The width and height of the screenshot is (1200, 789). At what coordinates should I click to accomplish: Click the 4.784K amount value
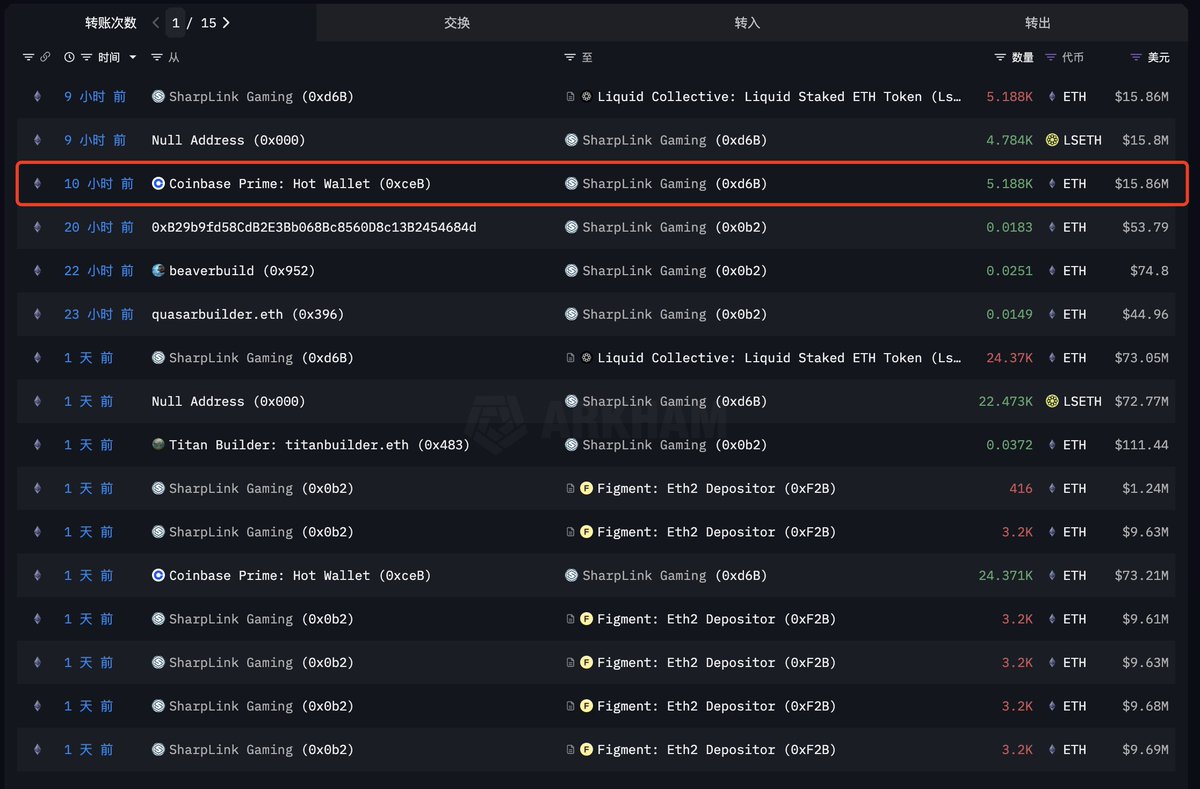pos(1009,140)
